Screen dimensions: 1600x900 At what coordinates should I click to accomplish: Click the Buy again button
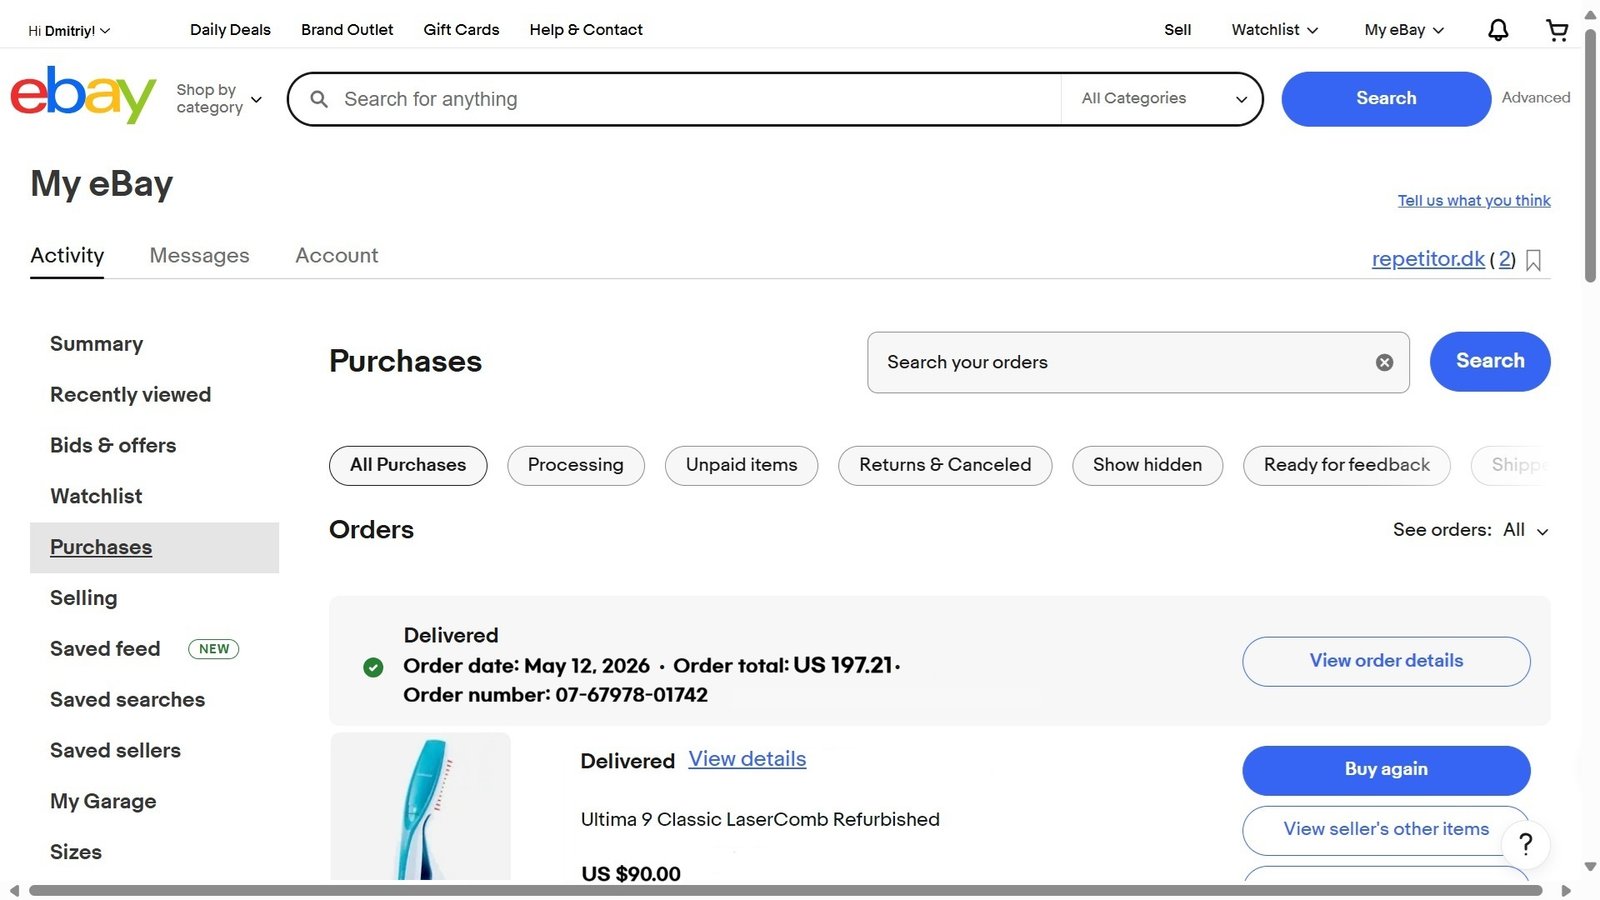(x=1386, y=770)
